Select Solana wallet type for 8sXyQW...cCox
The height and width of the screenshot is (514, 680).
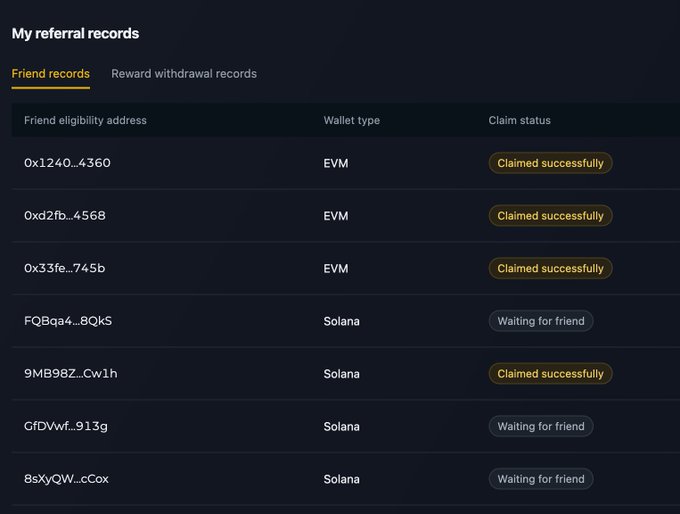point(341,479)
